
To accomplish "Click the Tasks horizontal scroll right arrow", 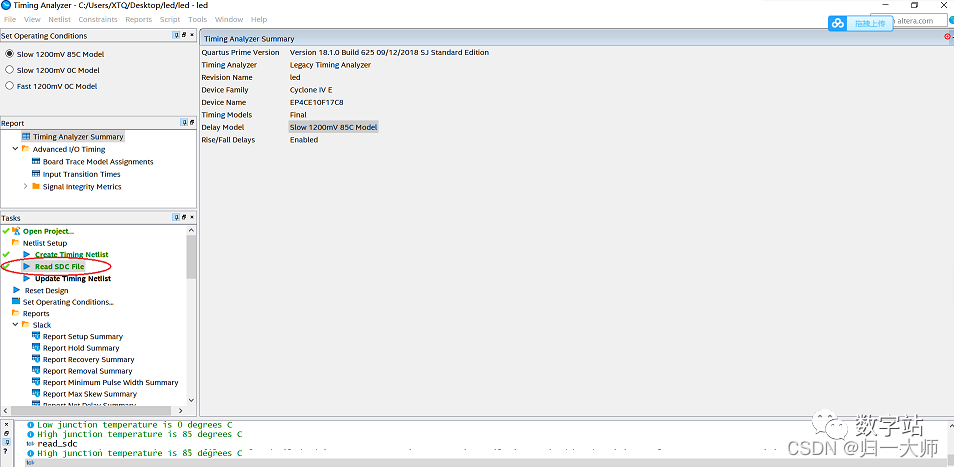I will coord(181,411).
